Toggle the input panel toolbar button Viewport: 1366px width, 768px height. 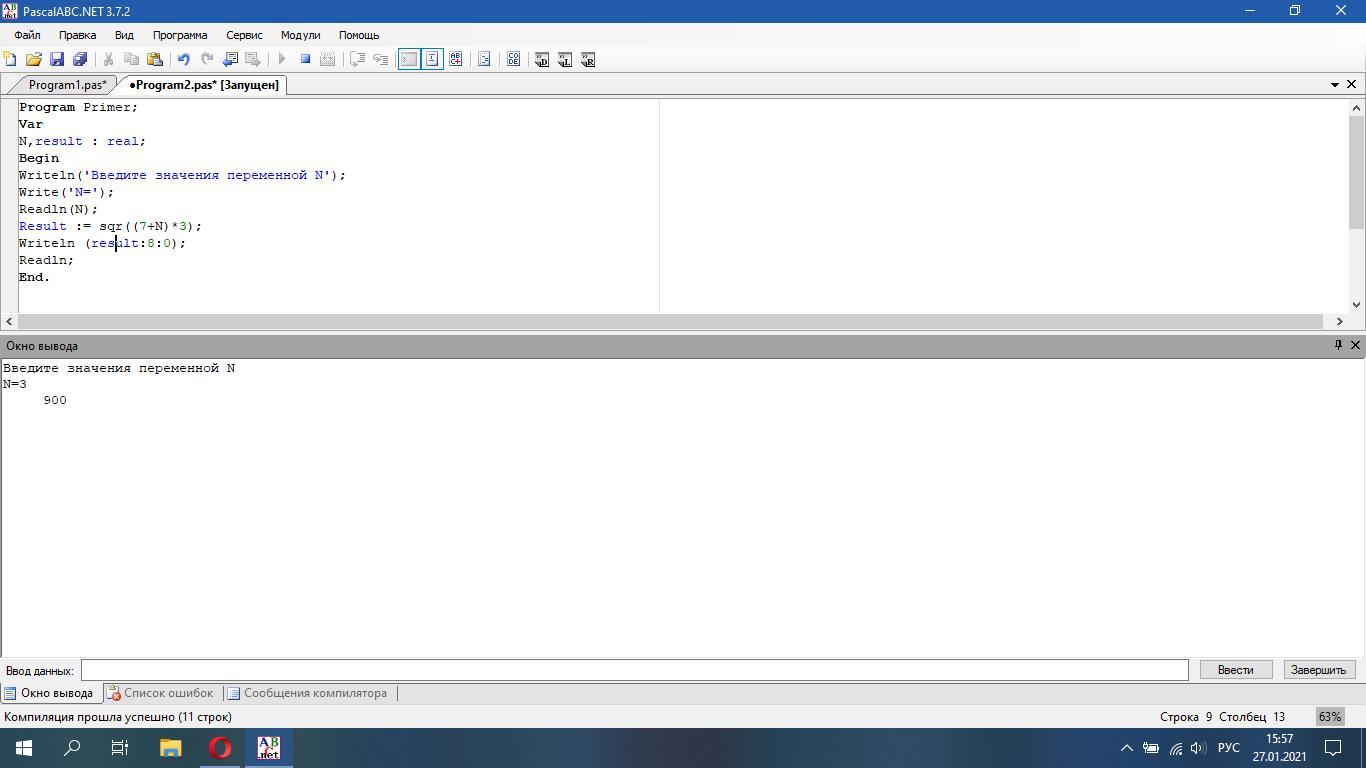tap(432, 59)
